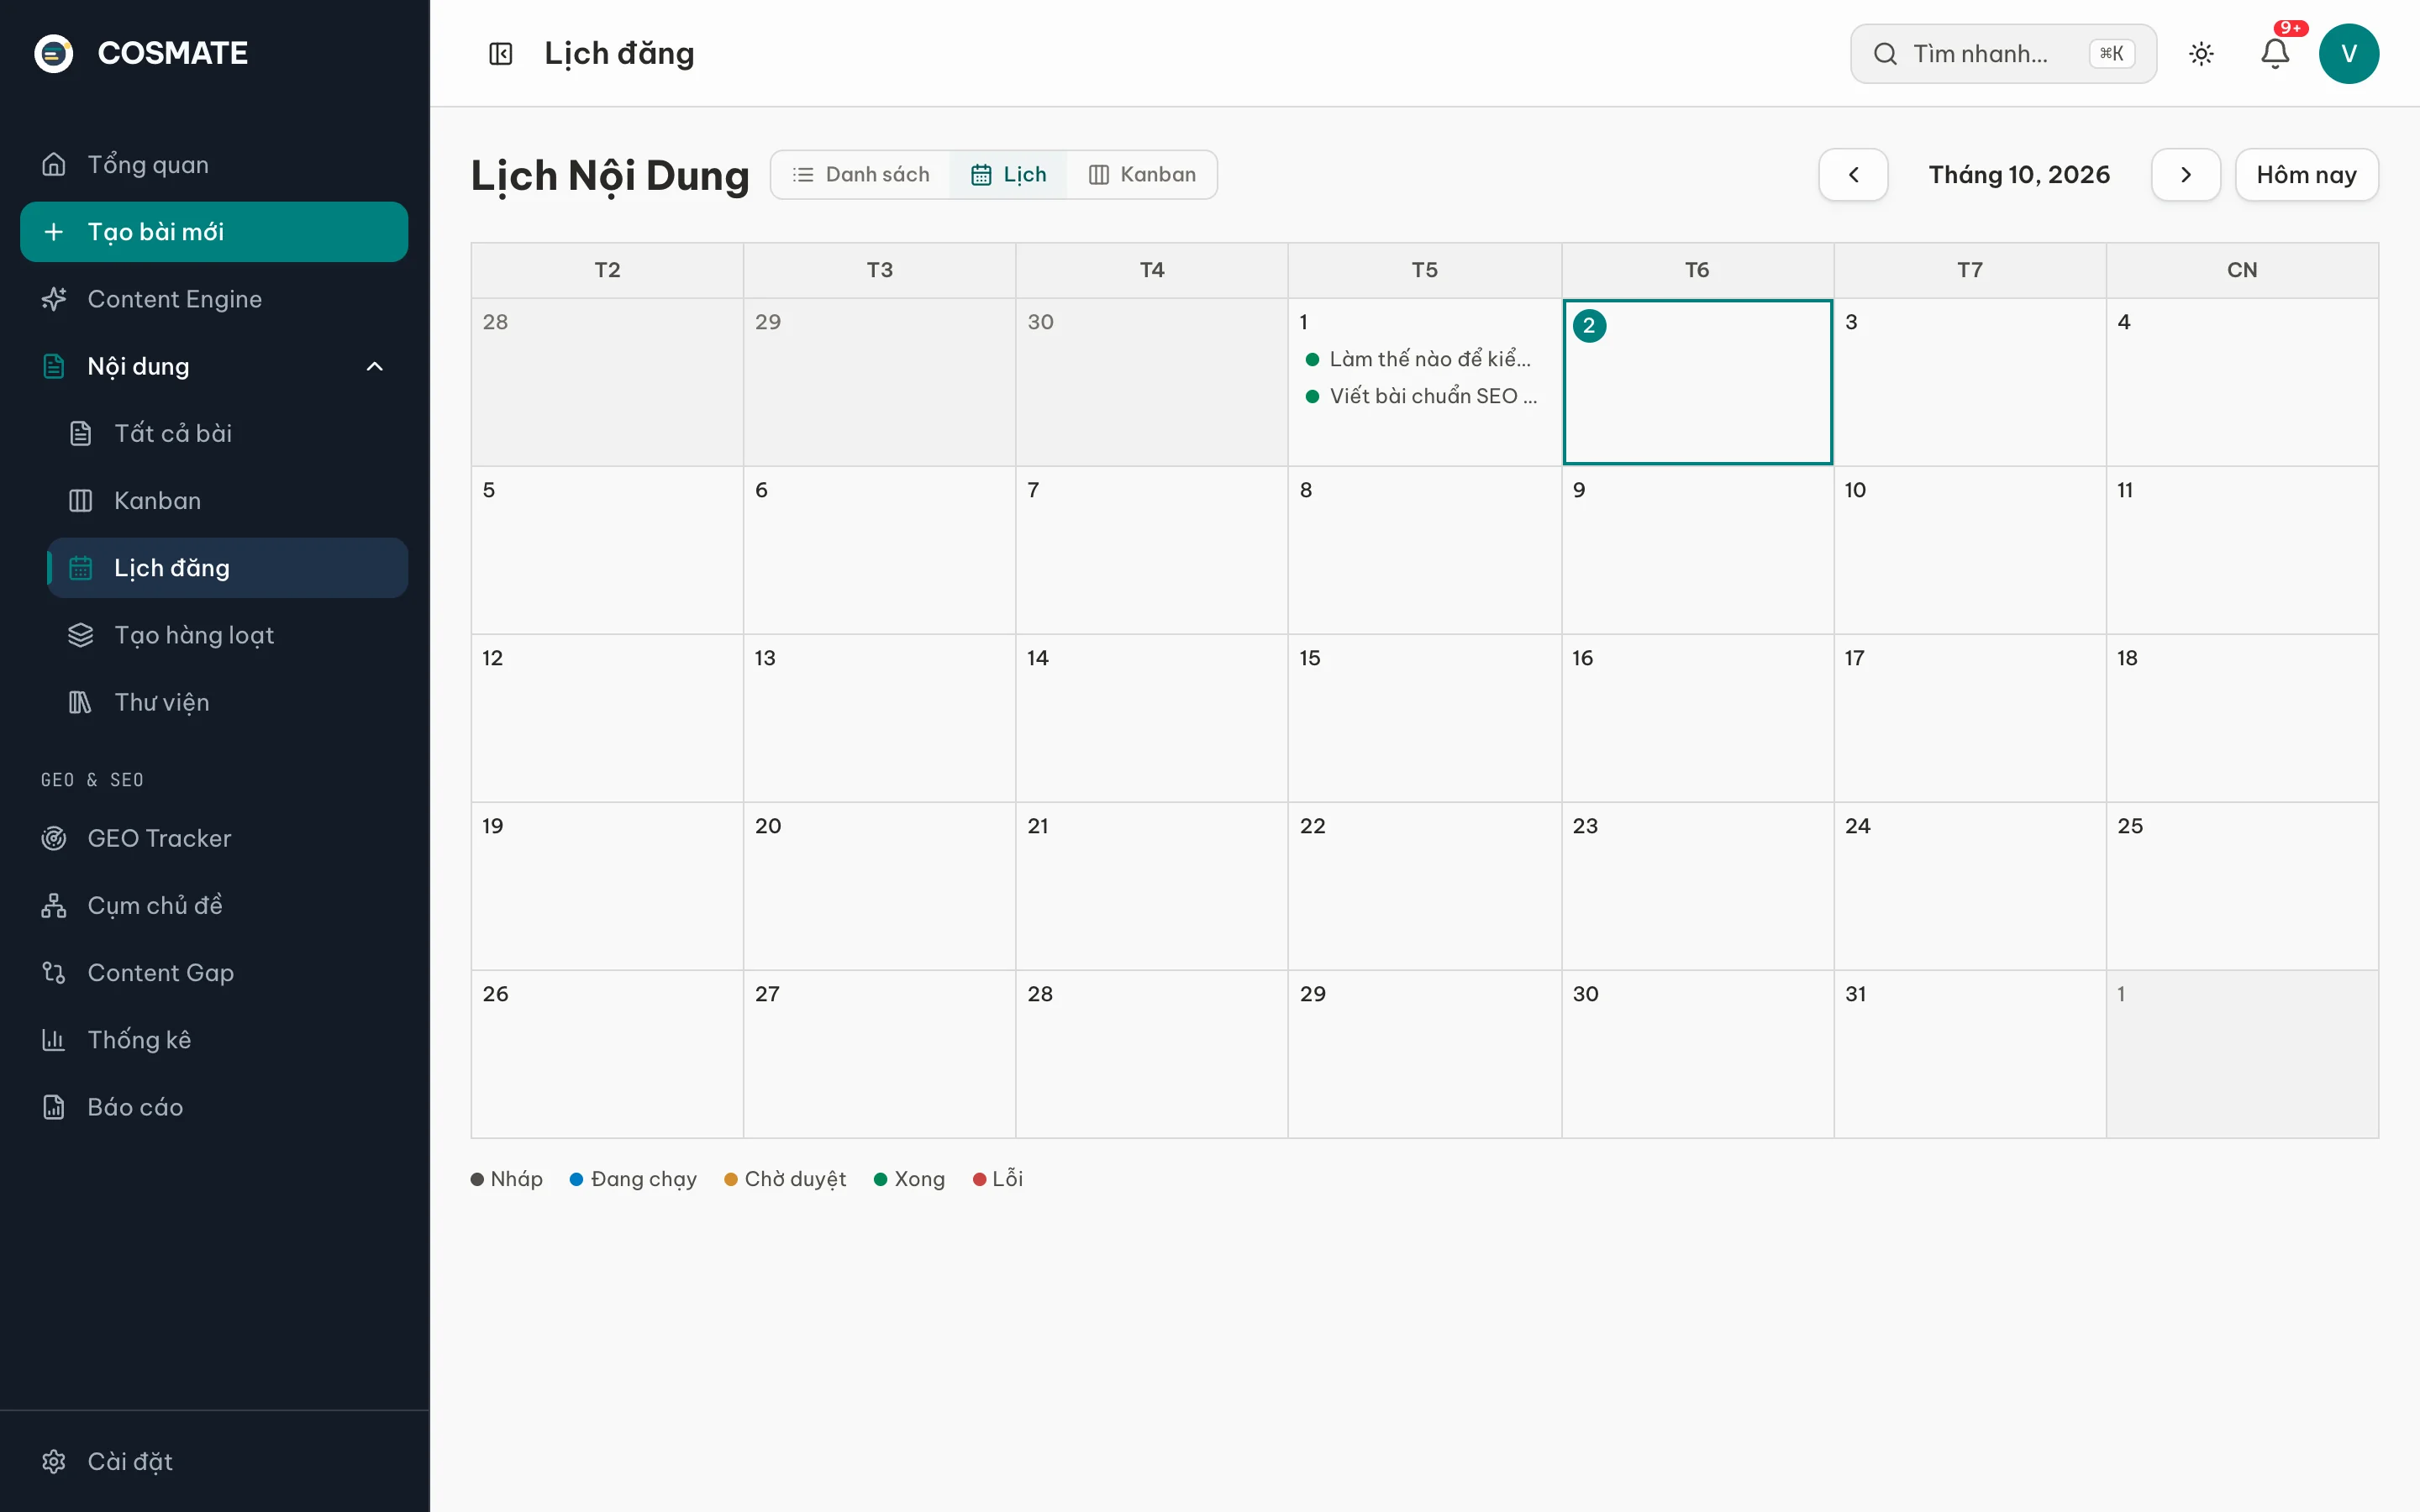Click Tạo bài mới button
Screen dimensions: 2420x1512
(214, 232)
